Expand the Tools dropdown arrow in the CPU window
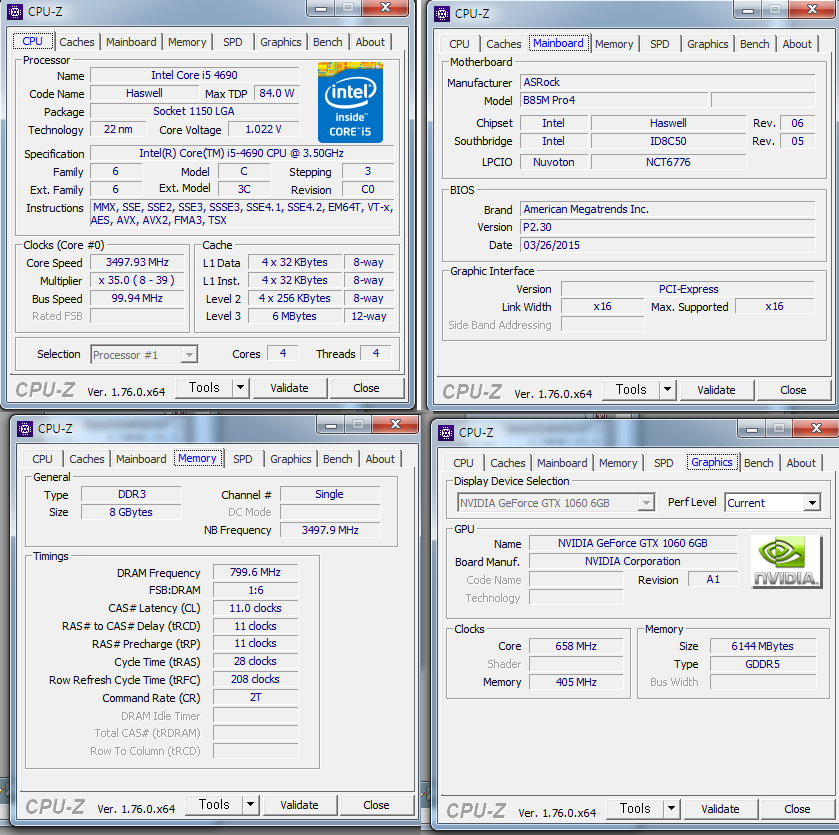The height and width of the screenshot is (835, 839). click(241, 388)
